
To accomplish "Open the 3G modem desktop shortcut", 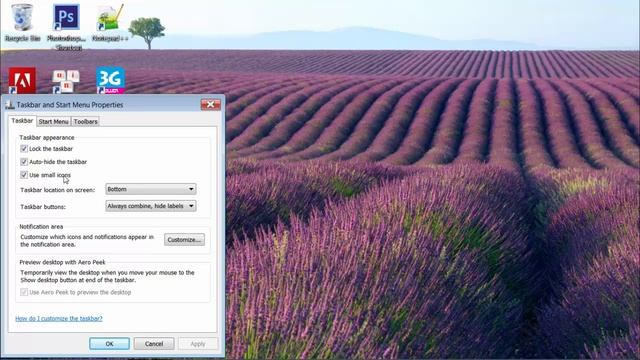I will [110, 80].
